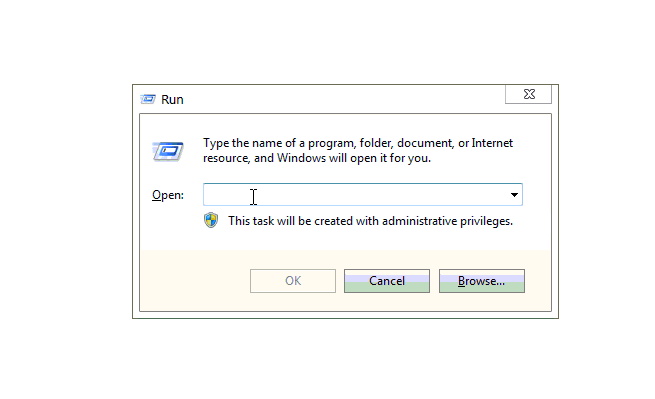Click the administrative privileges notice text

[x=371, y=221]
